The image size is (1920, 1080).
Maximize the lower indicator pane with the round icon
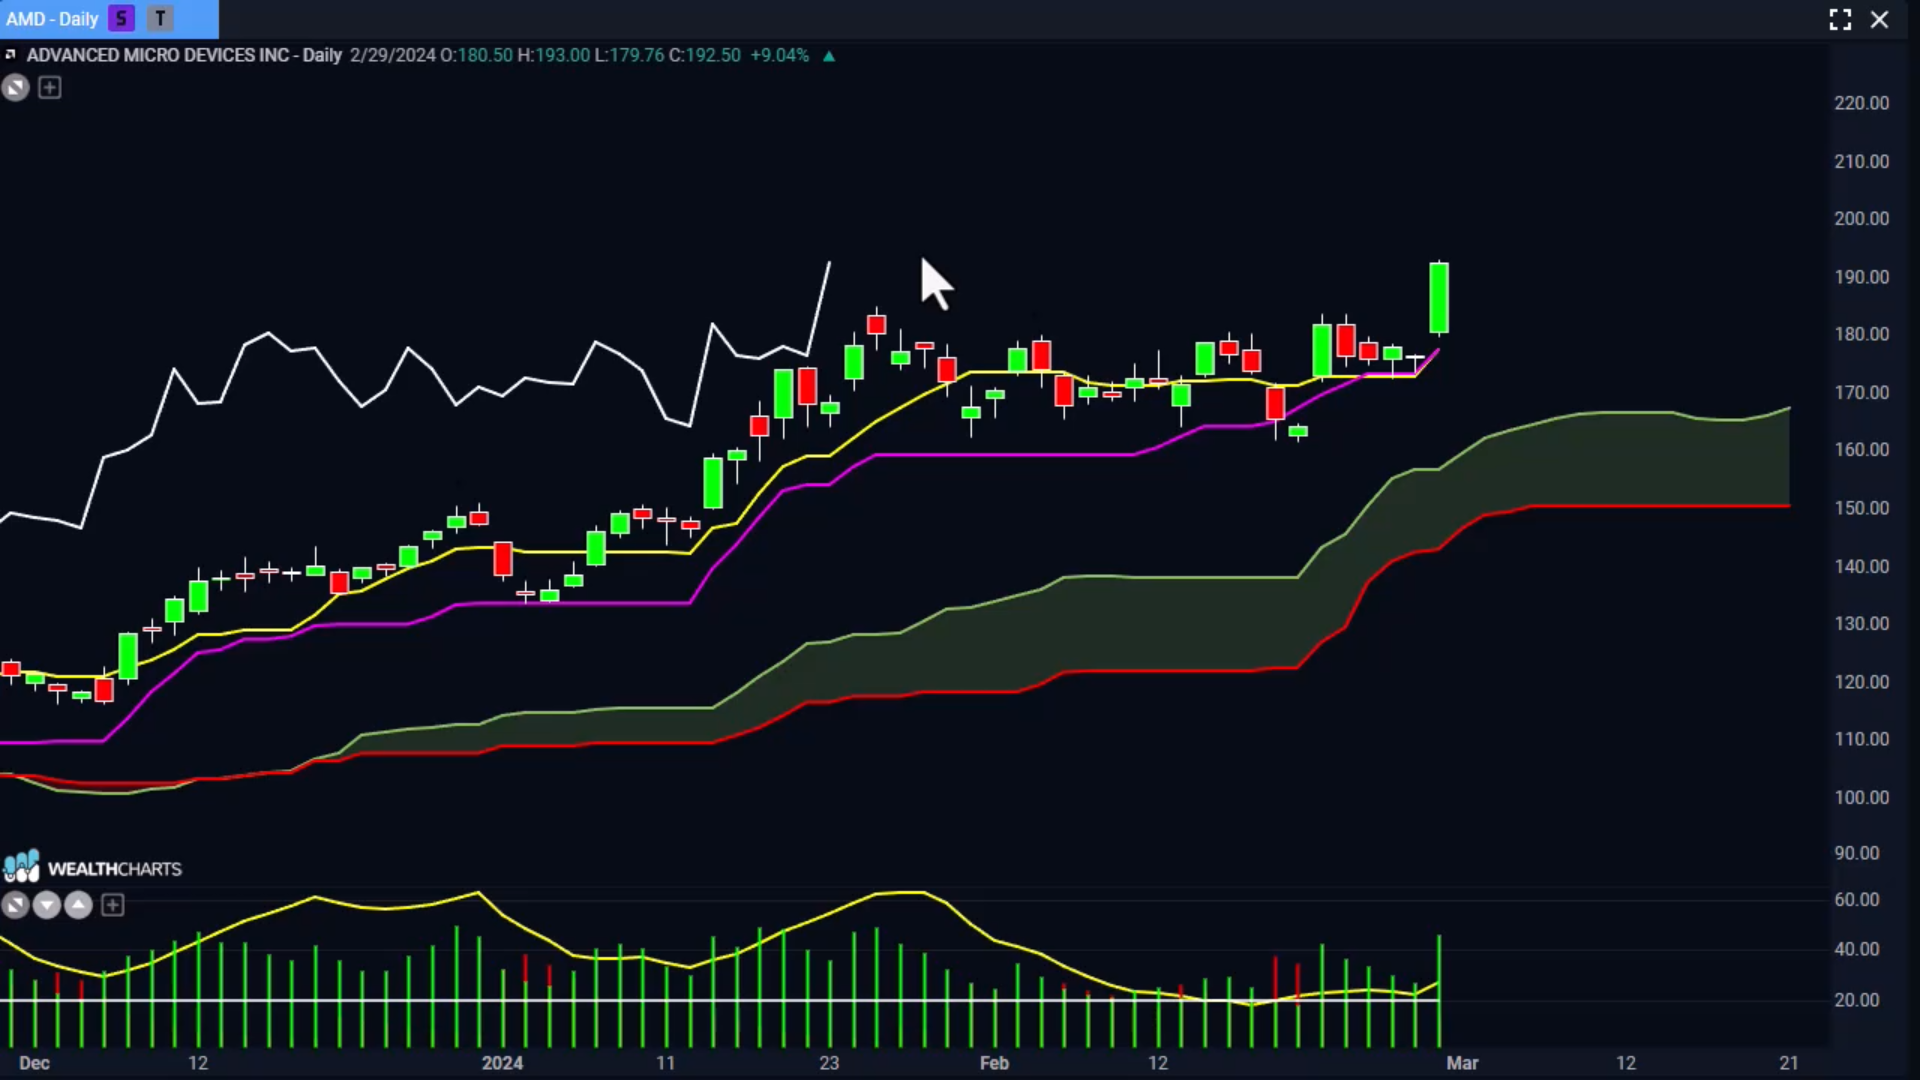click(x=15, y=906)
